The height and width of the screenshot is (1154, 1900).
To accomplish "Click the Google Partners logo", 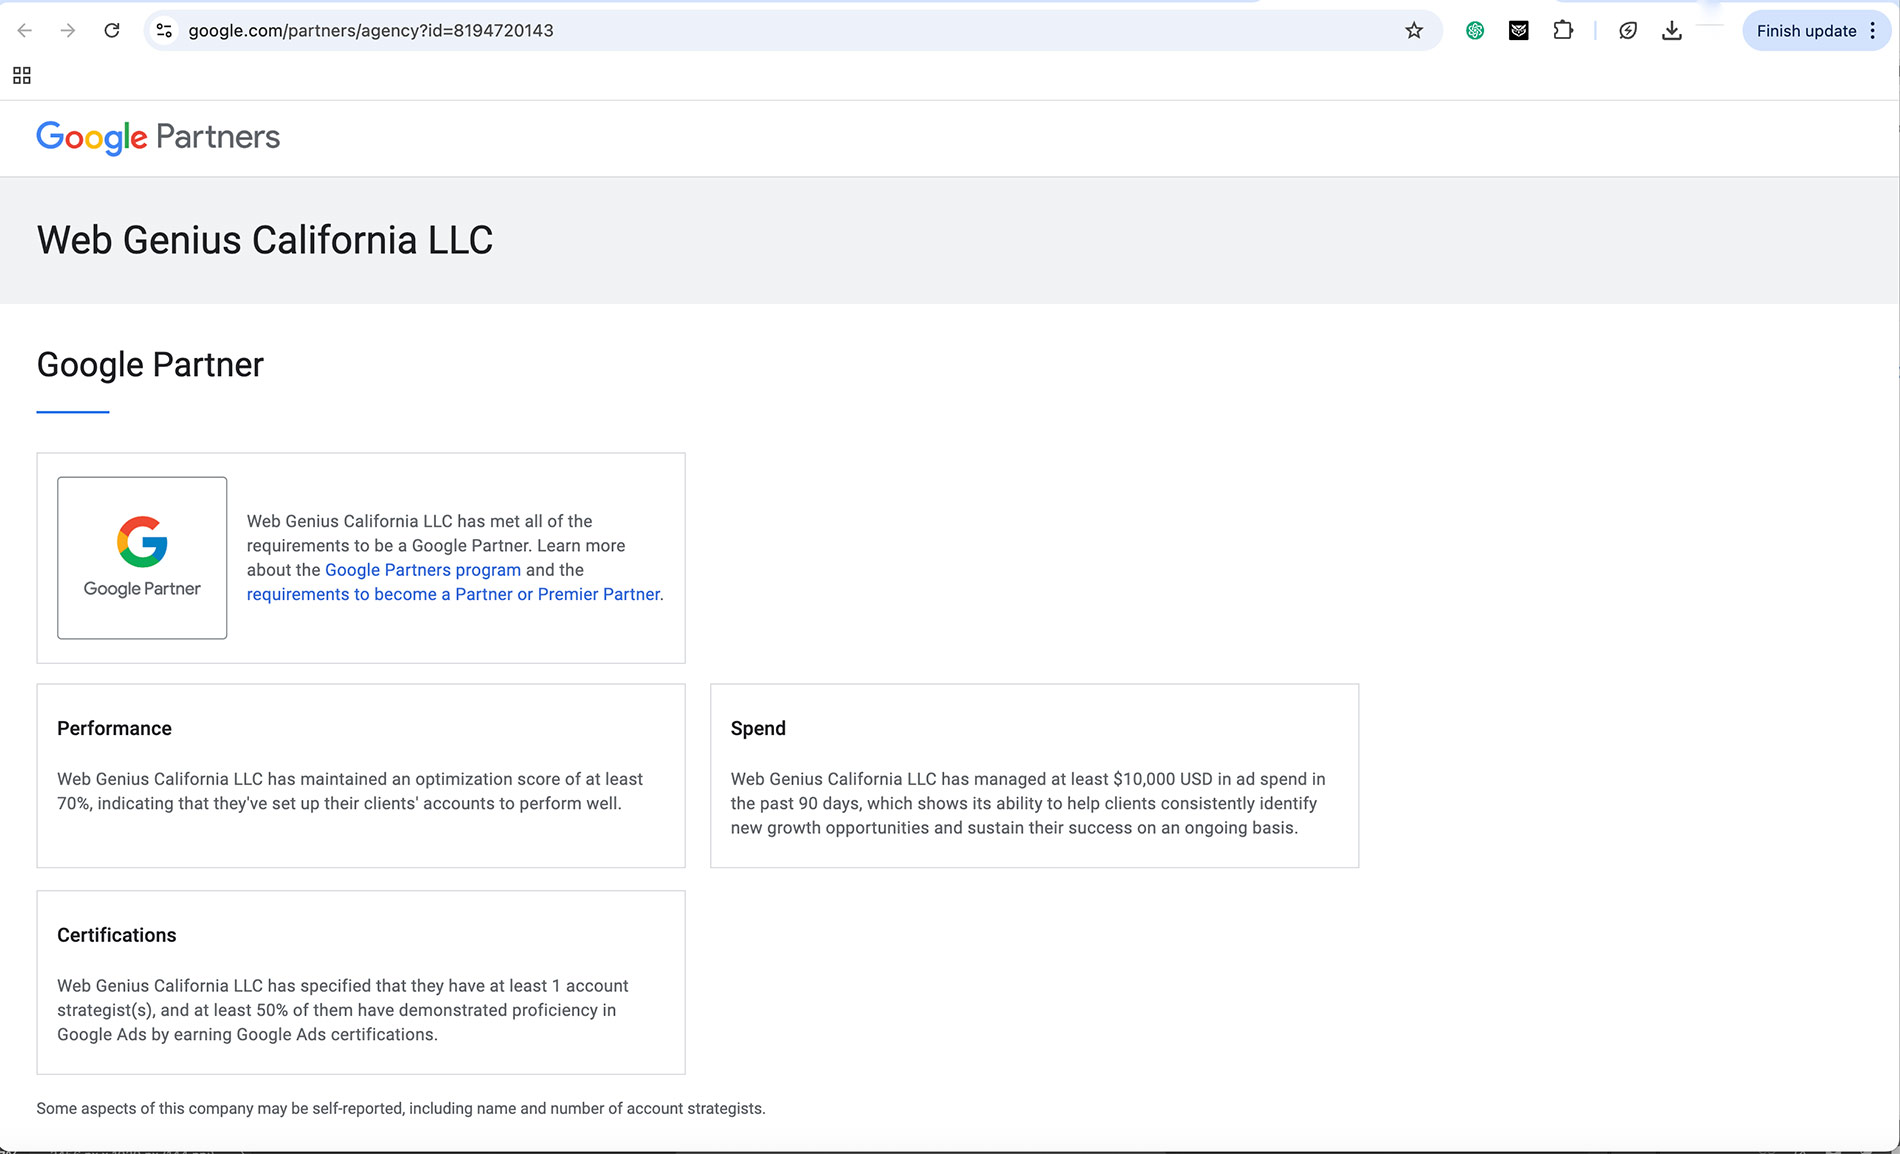I will [x=158, y=137].
